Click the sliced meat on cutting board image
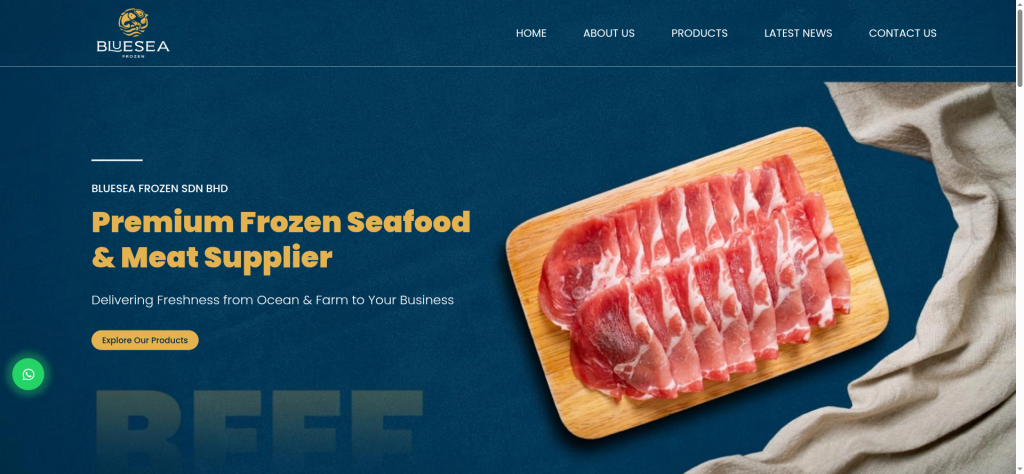The width and height of the screenshot is (1024, 474). (697, 282)
